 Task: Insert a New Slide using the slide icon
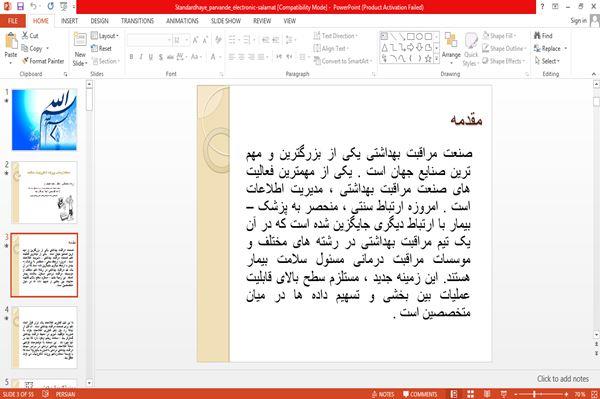pos(80,40)
